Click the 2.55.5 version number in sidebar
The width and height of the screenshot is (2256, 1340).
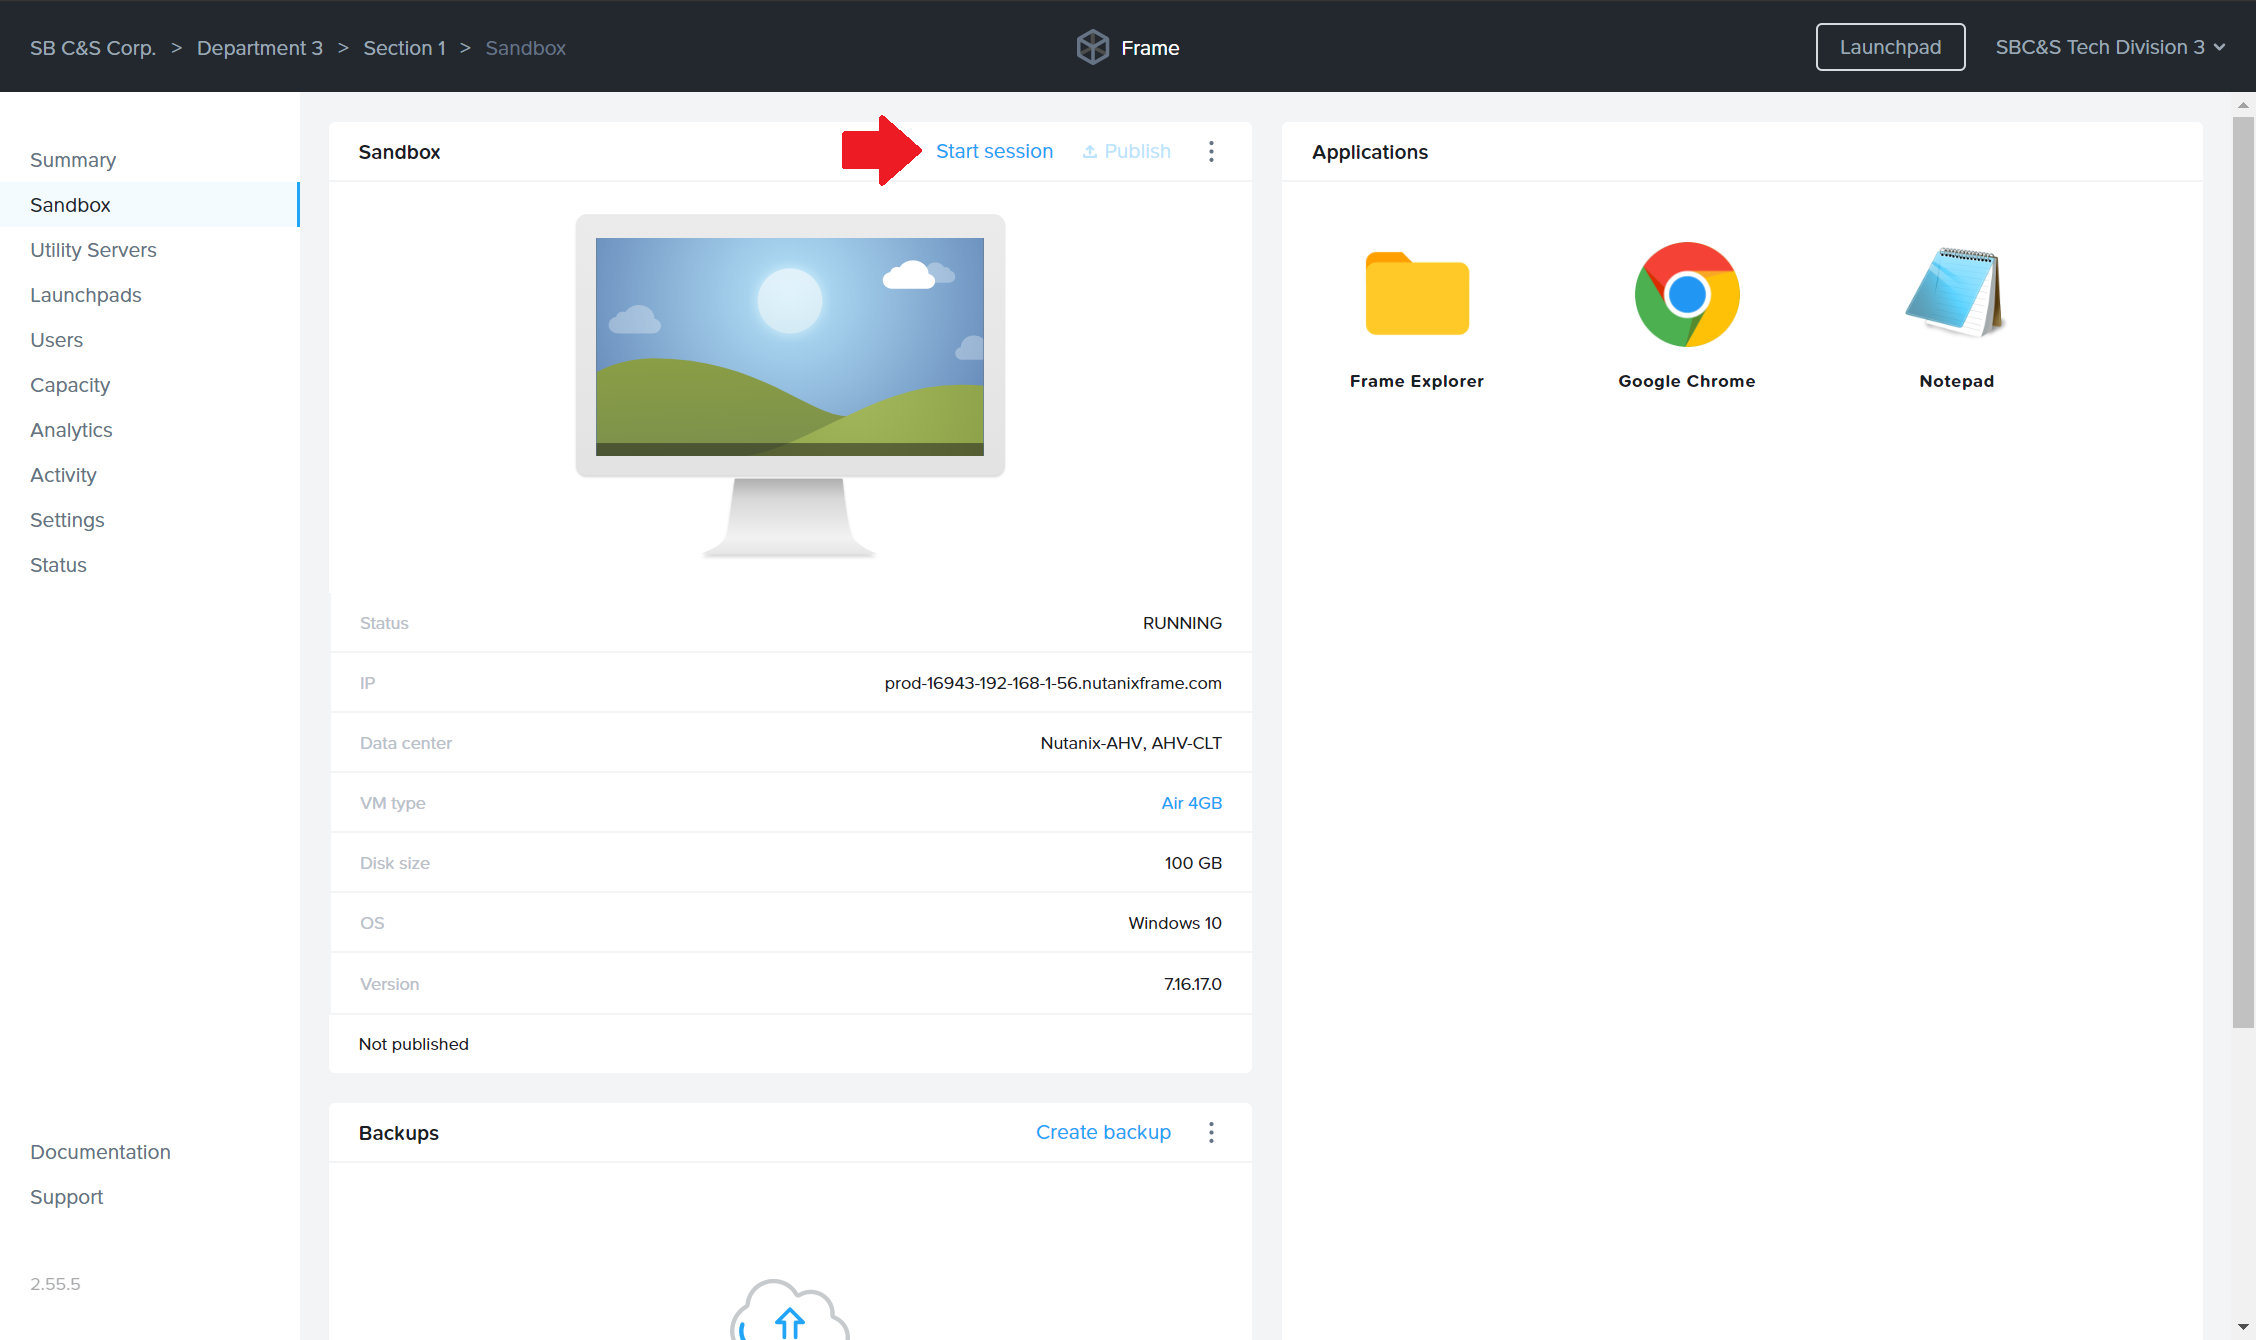[x=55, y=1284]
